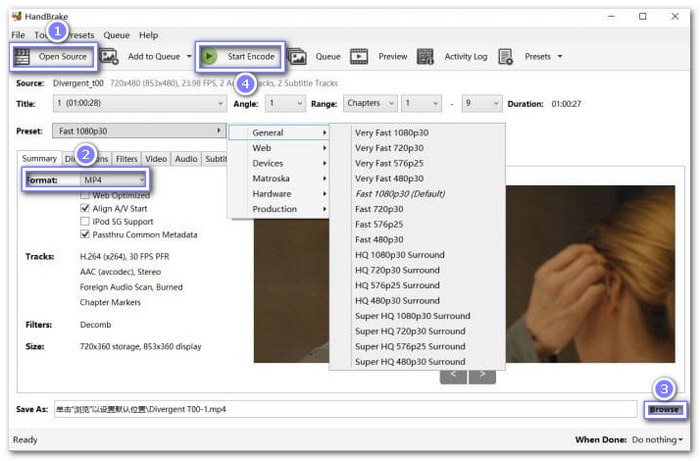The height and width of the screenshot is (461, 700).
Task: Click the Start Encode button label
Action: [x=251, y=57]
